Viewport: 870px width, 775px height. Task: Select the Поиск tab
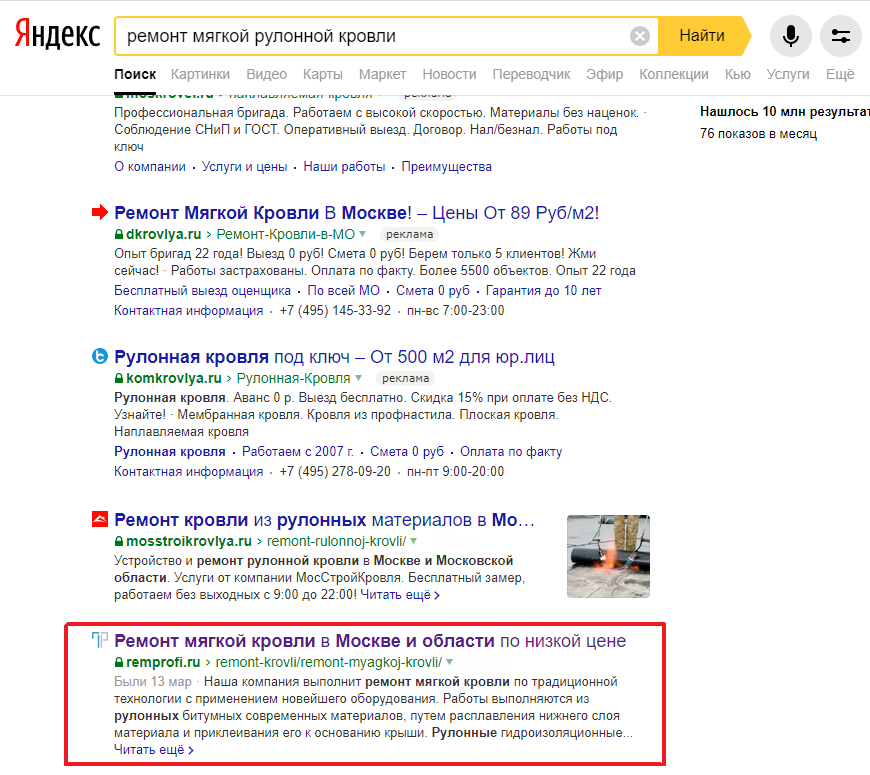135,74
